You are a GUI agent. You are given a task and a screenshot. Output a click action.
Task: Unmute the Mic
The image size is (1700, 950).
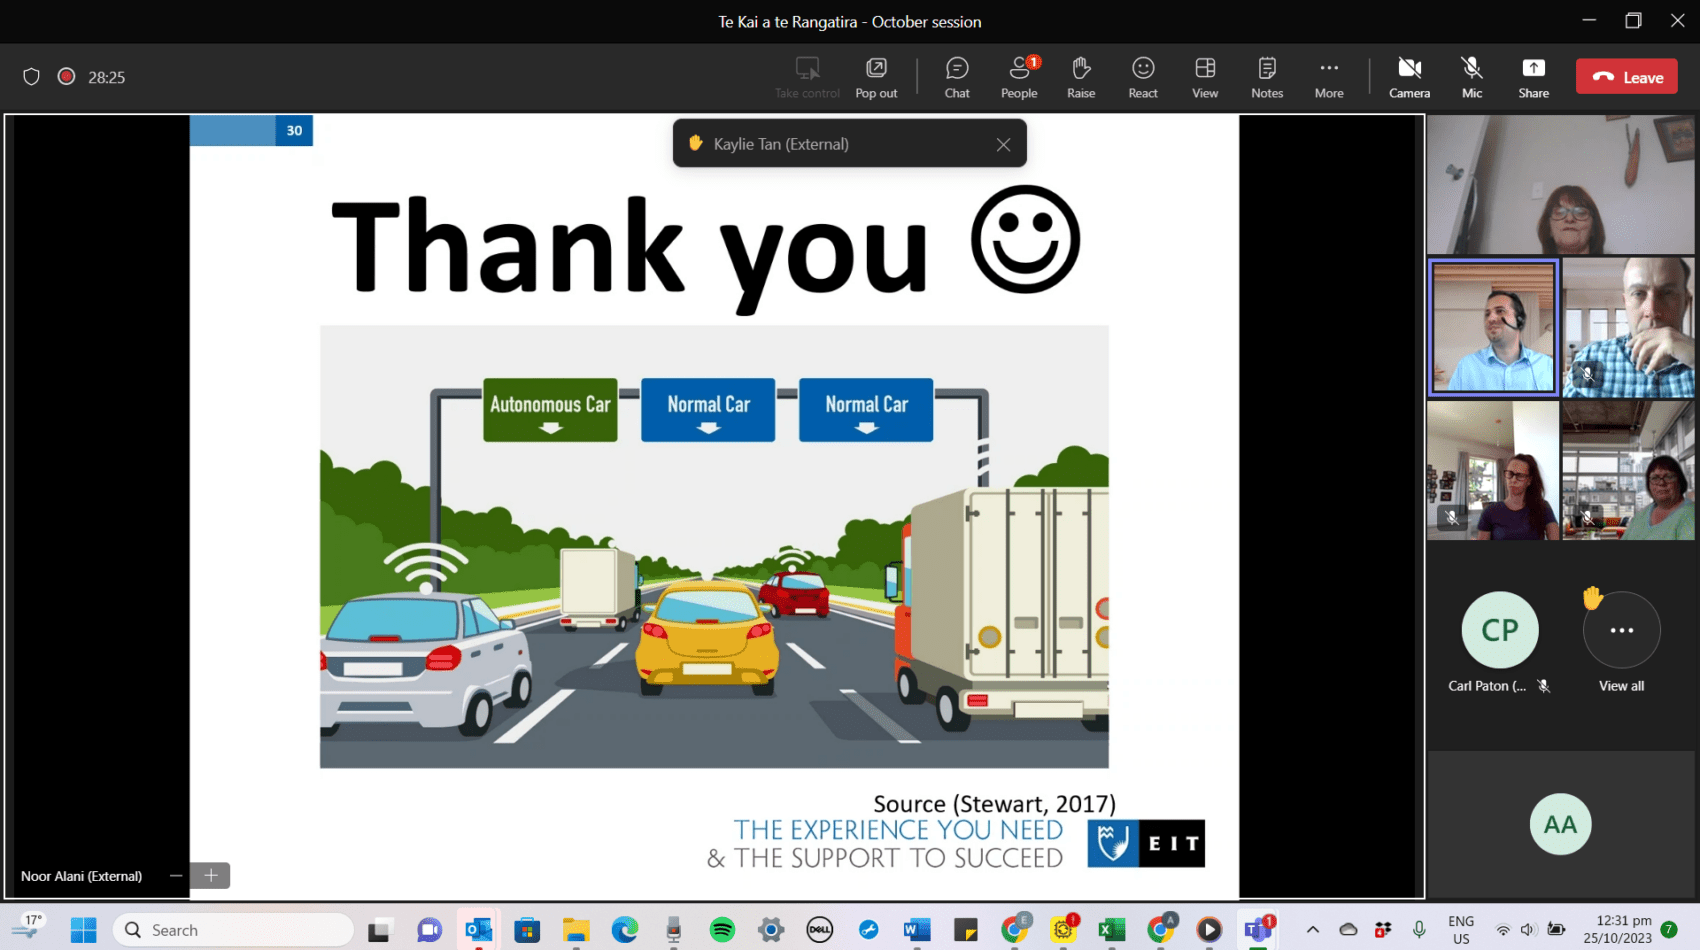pos(1471,76)
